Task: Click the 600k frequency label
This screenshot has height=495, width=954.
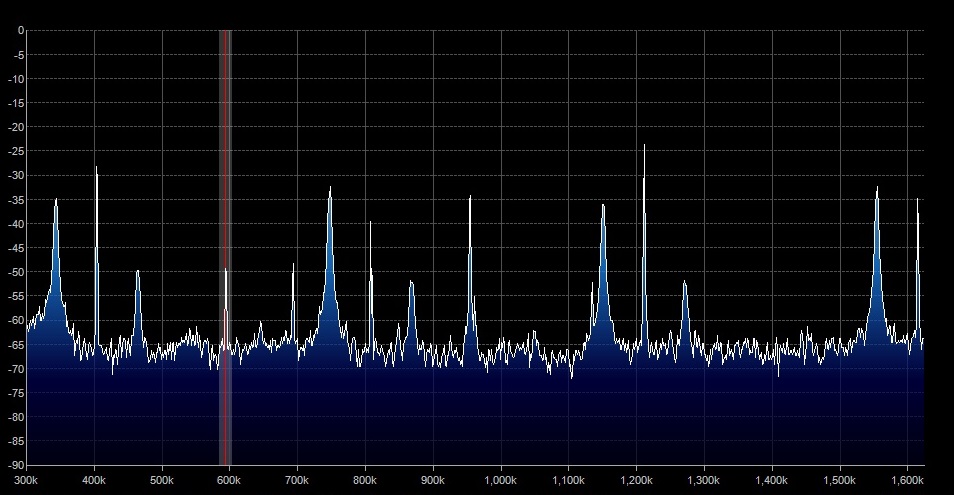Action: [x=229, y=480]
